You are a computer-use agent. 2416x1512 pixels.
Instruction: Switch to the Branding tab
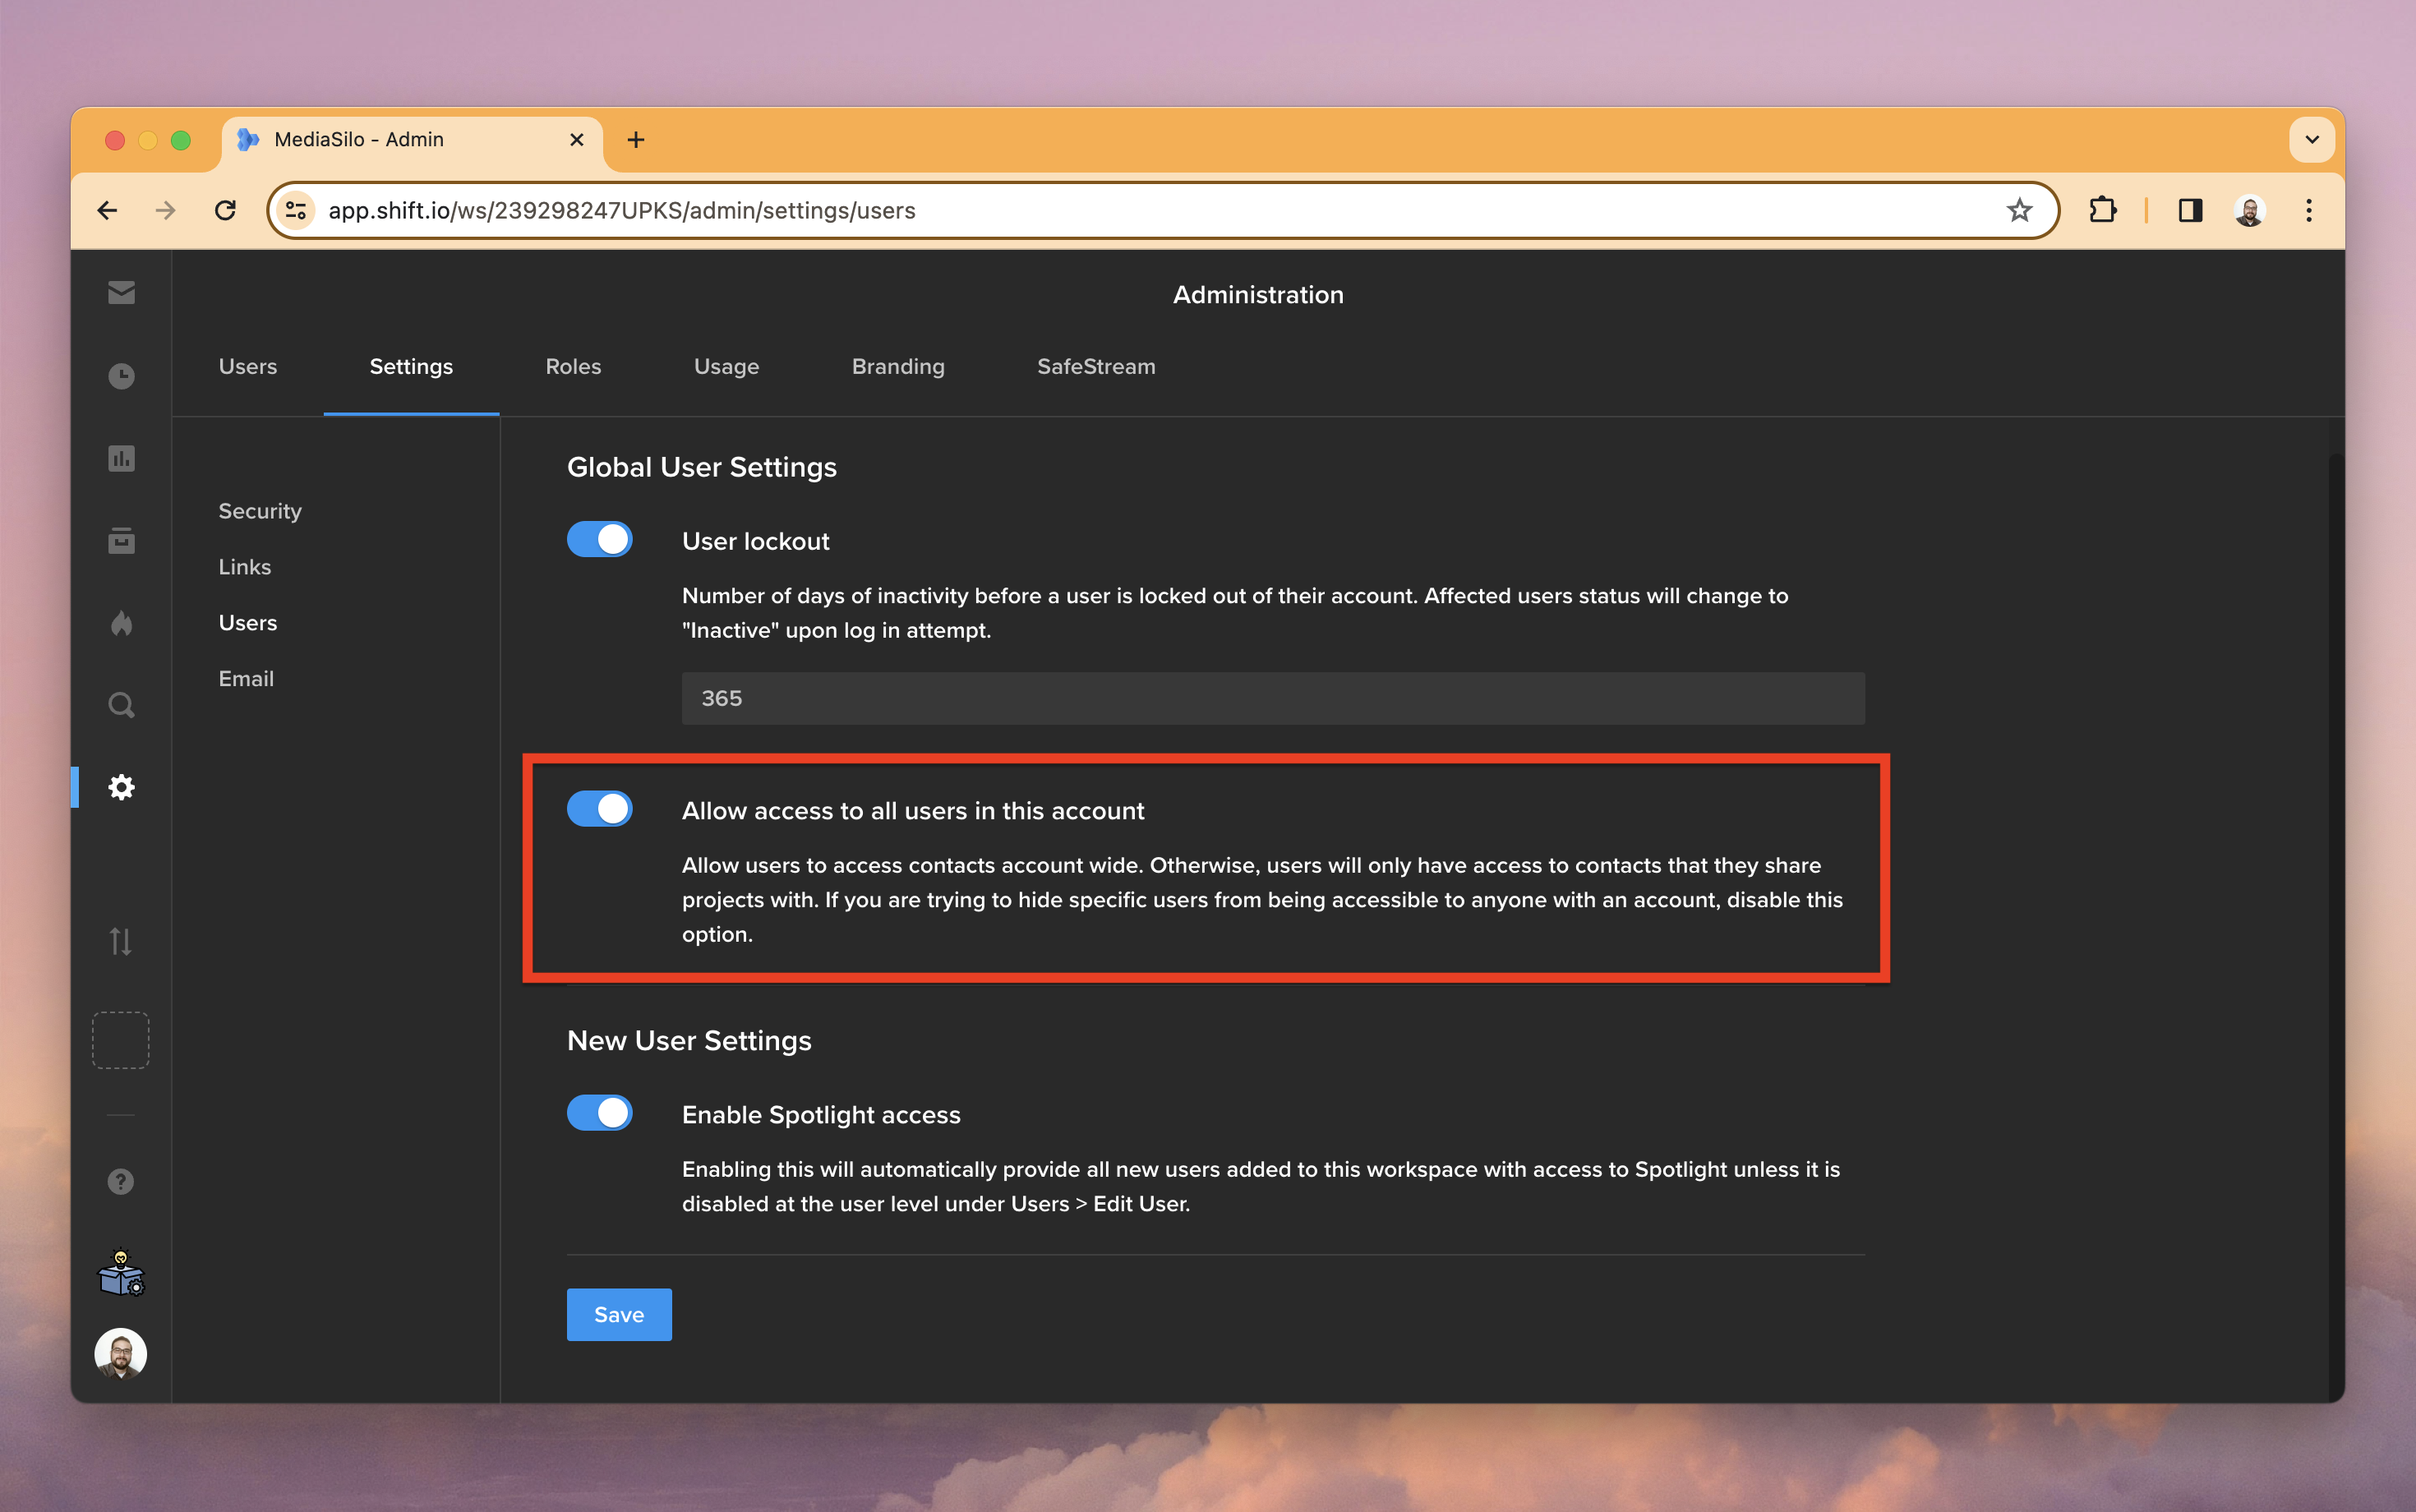click(897, 366)
